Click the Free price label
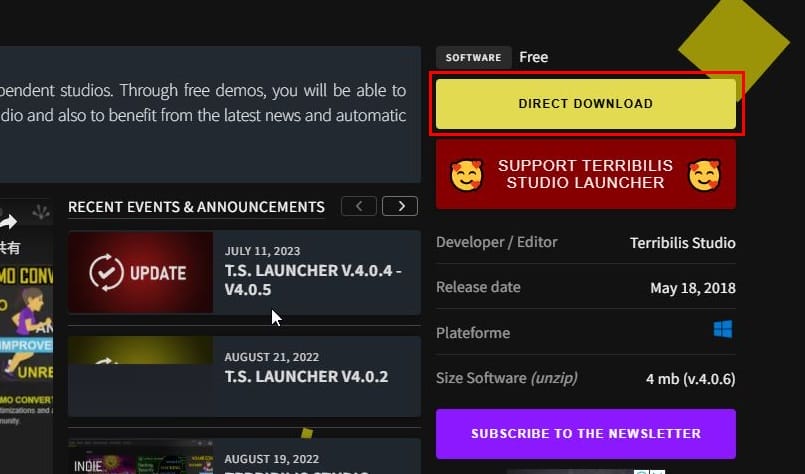 tap(533, 57)
